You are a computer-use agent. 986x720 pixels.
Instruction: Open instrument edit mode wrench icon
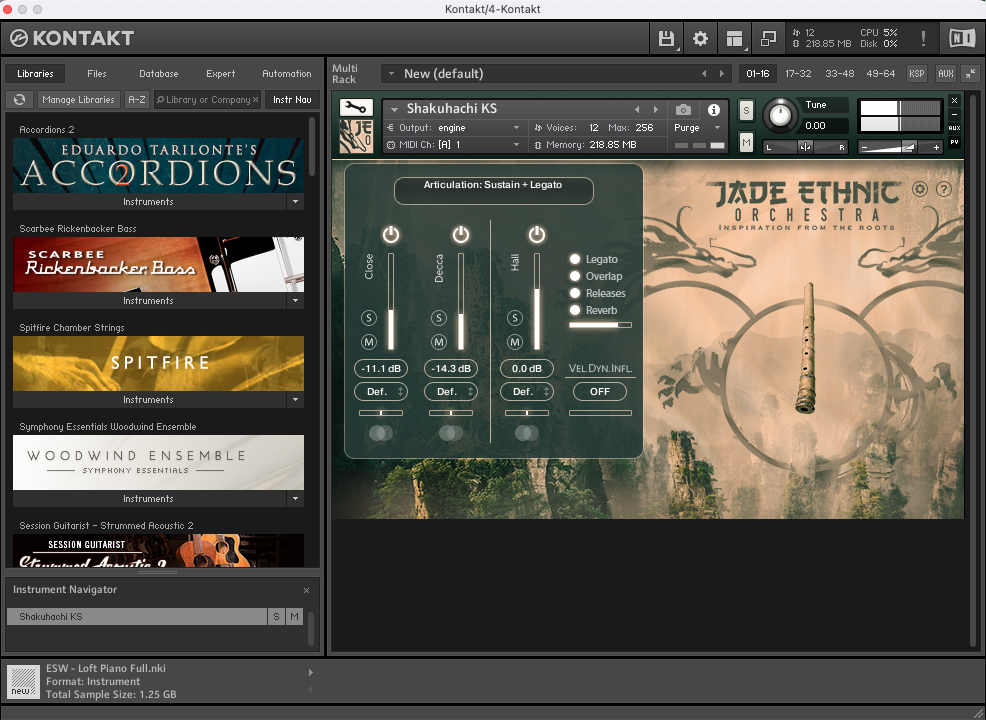(x=356, y=108)
